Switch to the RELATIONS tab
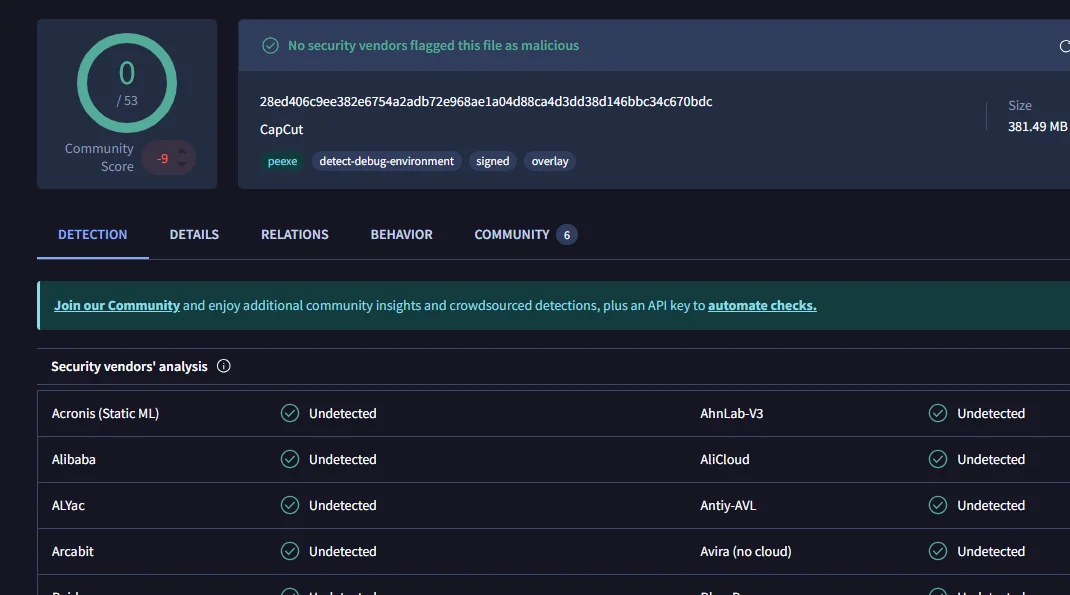 pyautogui.click(x=295, y=235)
